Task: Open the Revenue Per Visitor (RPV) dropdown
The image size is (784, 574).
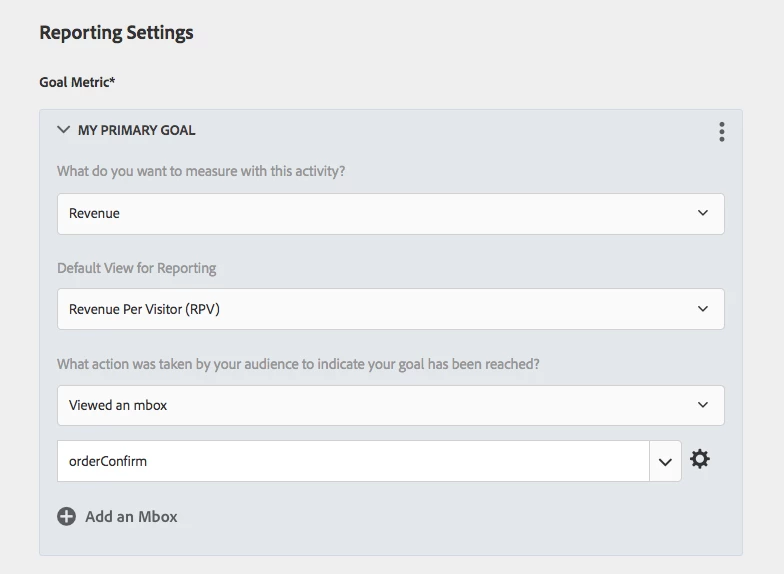Action: pos(380,309)
